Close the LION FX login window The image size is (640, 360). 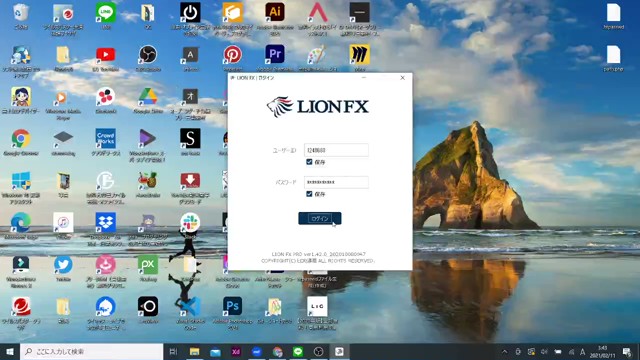pos(402,78)
